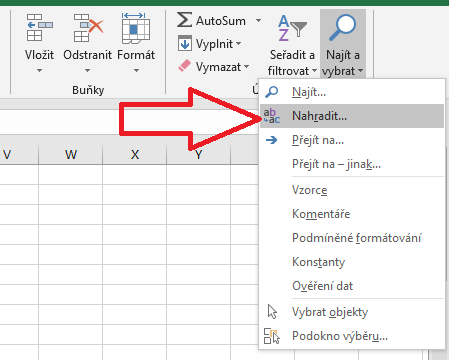Click the arrow icon beside Přejít na
Image resolution: width=449 pixels, height=360 pixels.
(x=272, y=140)
